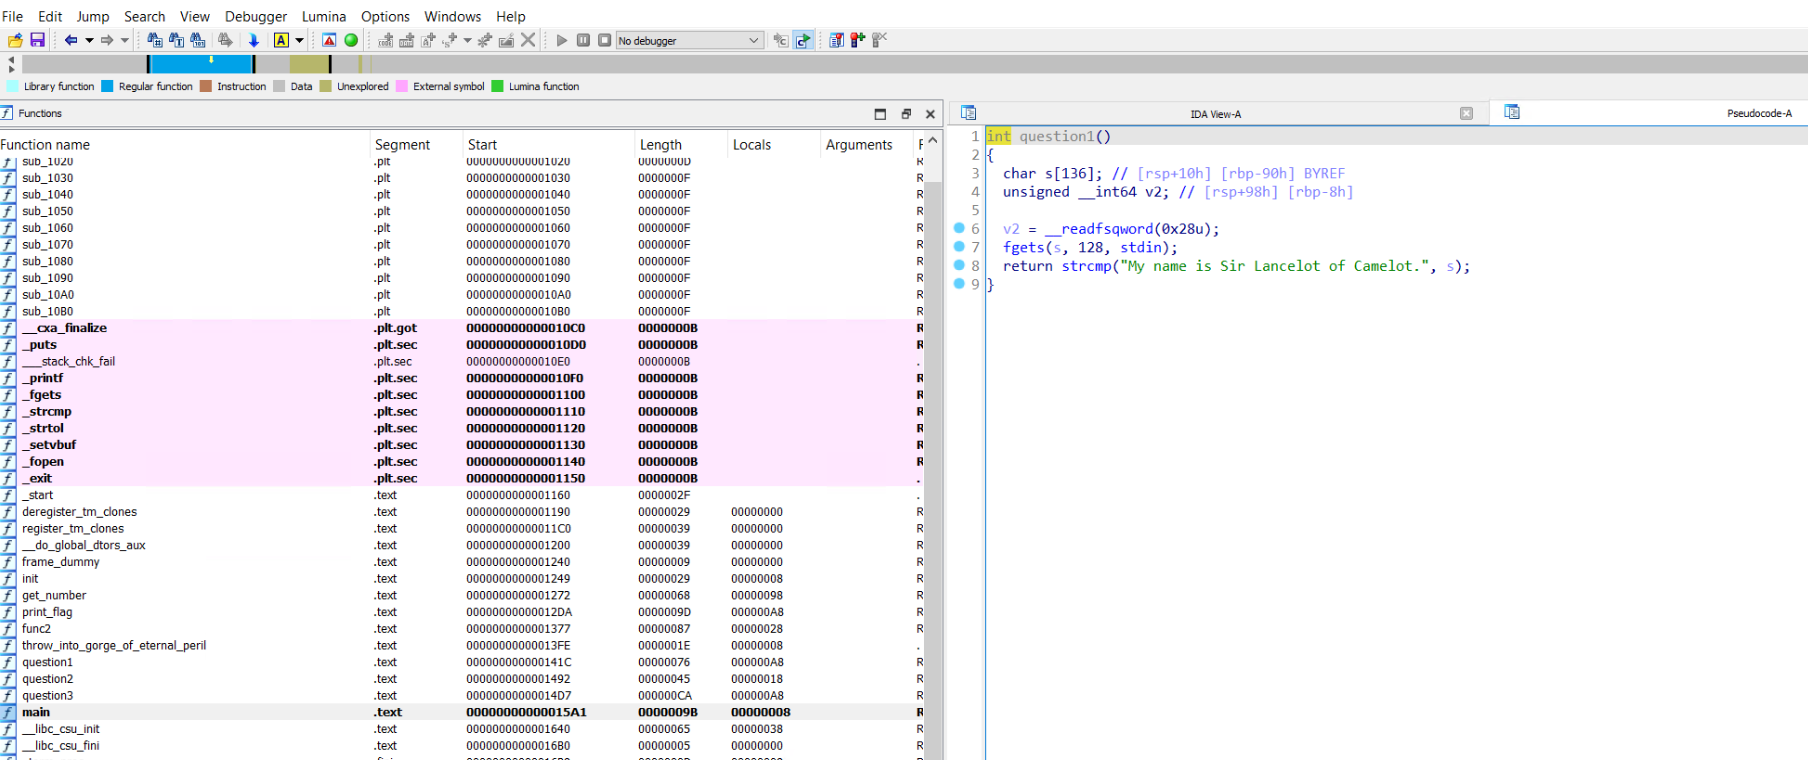Click the pause process button

[x=583, y=40]
